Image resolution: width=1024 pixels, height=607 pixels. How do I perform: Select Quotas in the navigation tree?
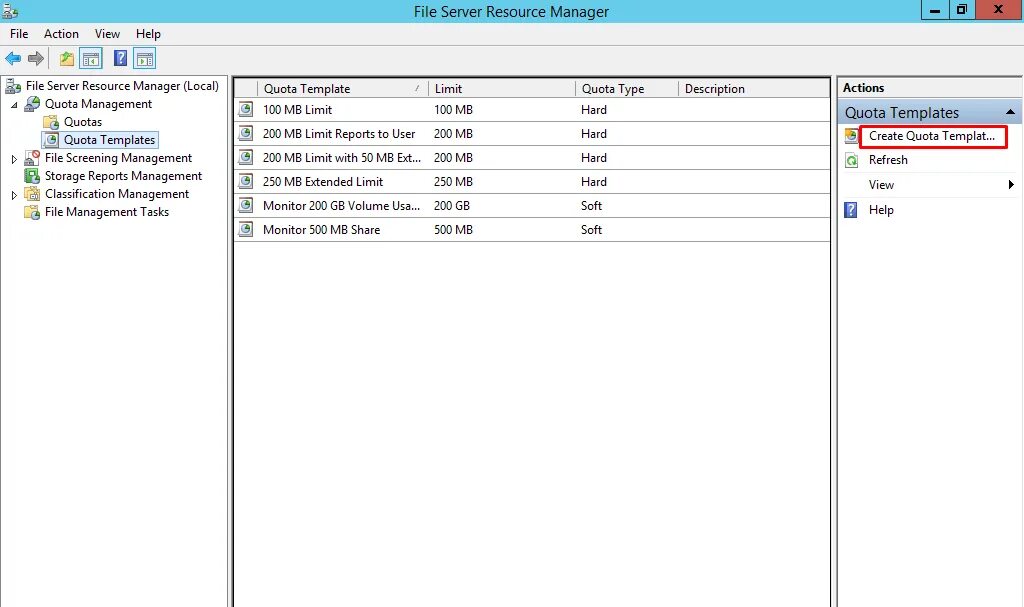tap(83, 122)
